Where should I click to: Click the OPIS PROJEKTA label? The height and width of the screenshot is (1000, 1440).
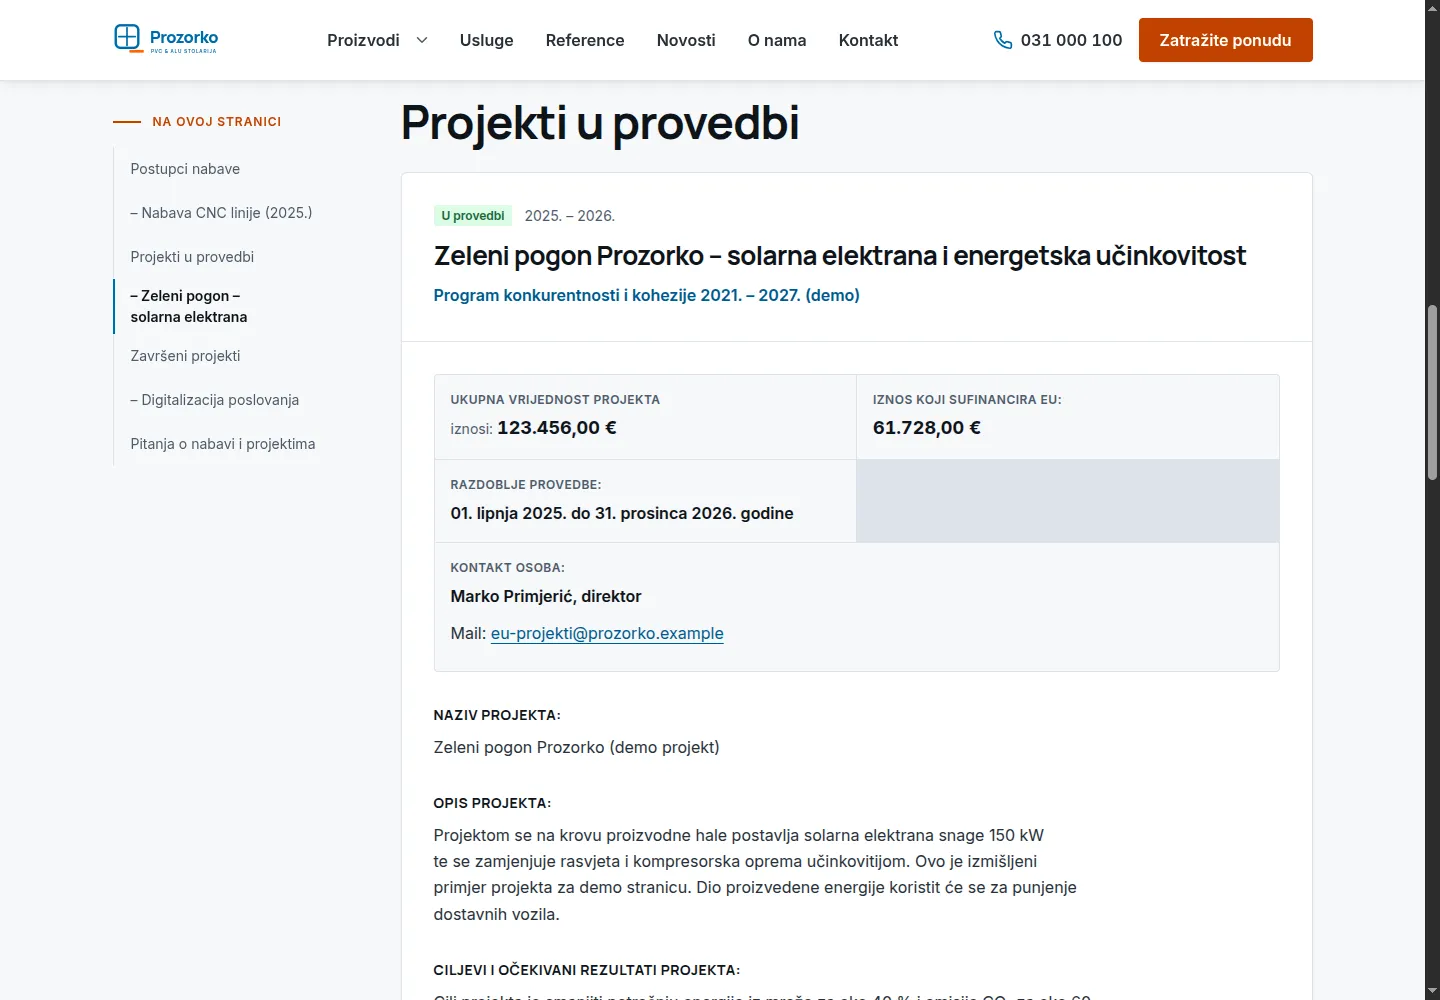(x=492, y=803)
